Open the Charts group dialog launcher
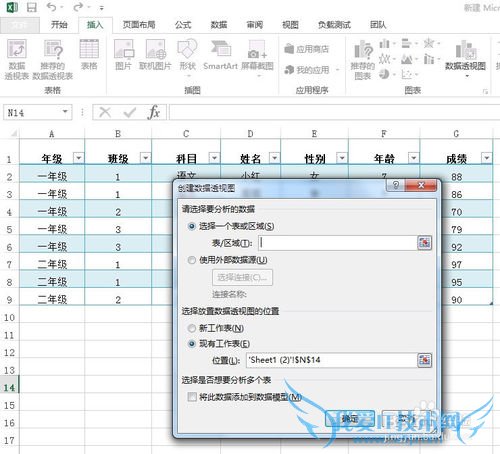 (x=485, y=91)
